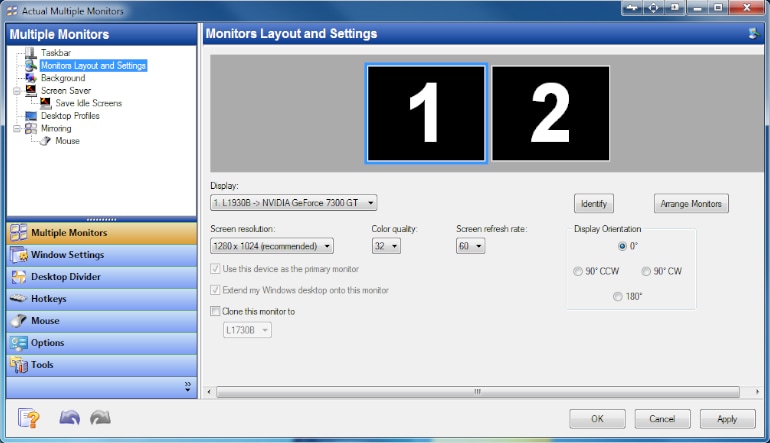
Task: Click the Save Idle Screens icon
Action: [x=46, y=103]
